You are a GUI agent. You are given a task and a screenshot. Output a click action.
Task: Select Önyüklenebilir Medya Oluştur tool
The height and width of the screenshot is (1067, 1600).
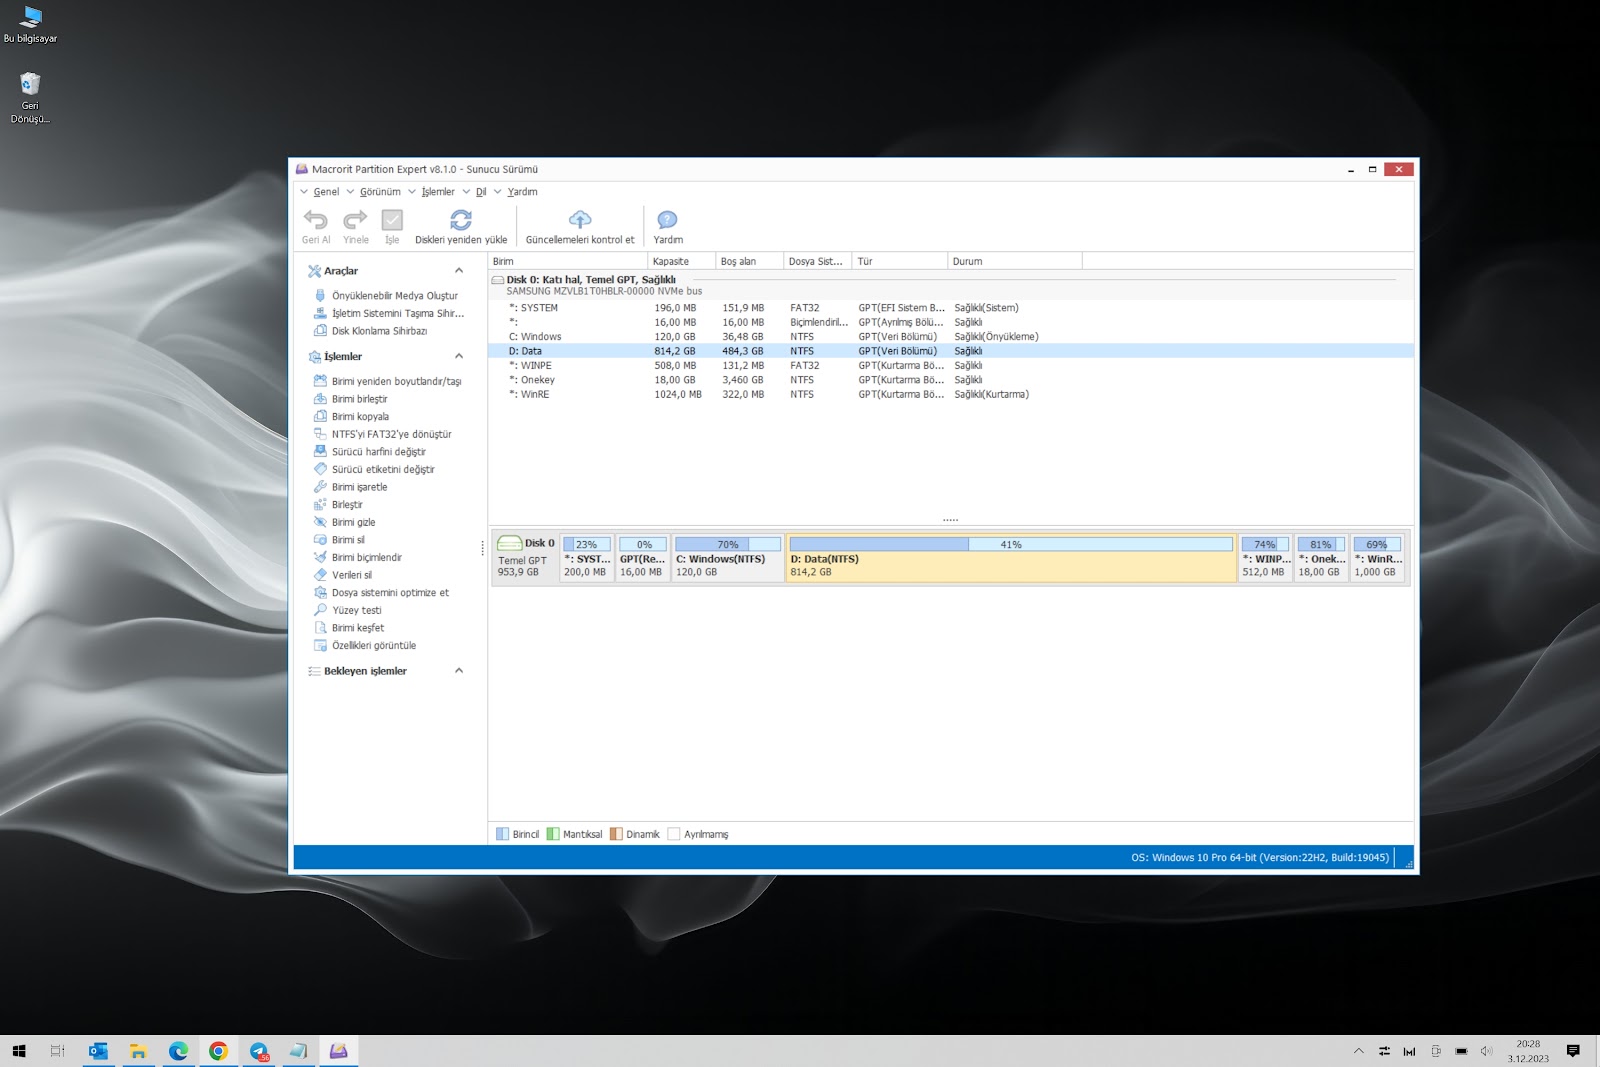[394, 296]
